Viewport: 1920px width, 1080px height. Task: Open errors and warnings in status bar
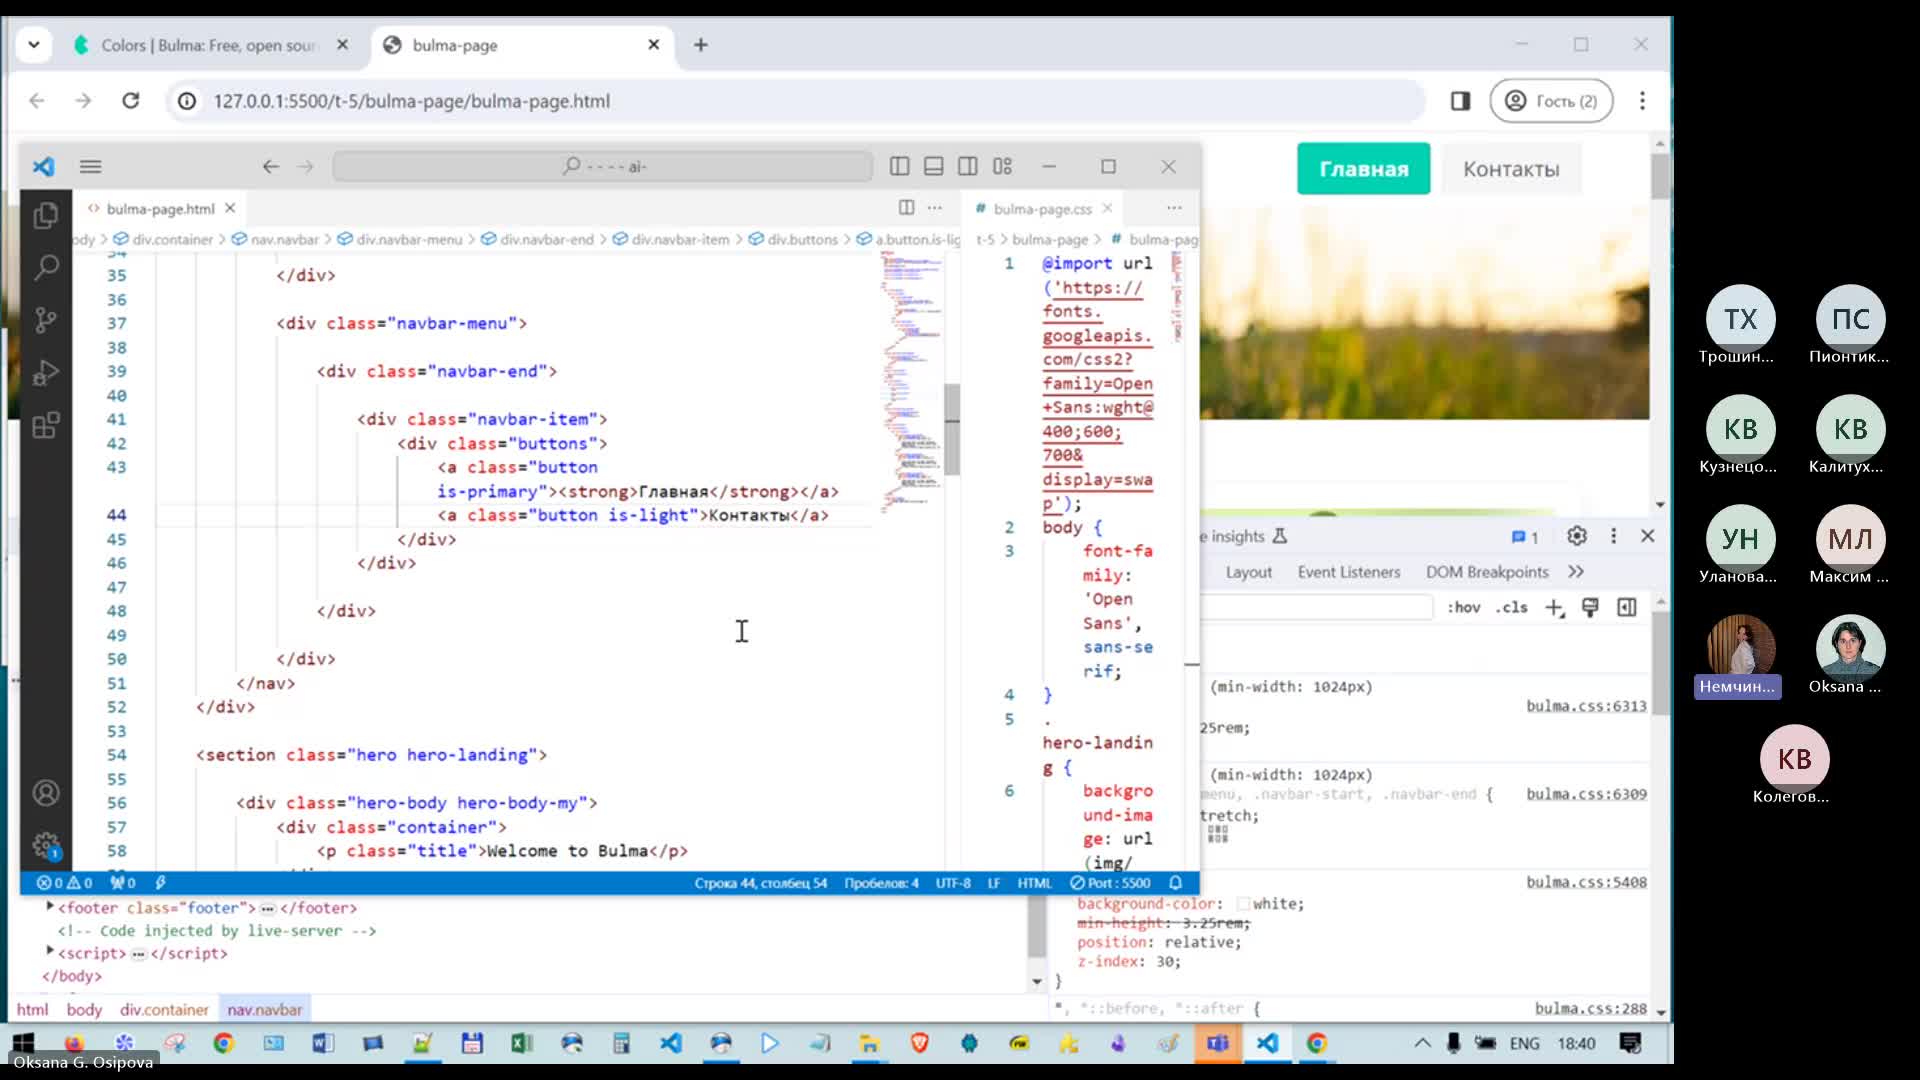pyautogui.click(x=64, y=883)
